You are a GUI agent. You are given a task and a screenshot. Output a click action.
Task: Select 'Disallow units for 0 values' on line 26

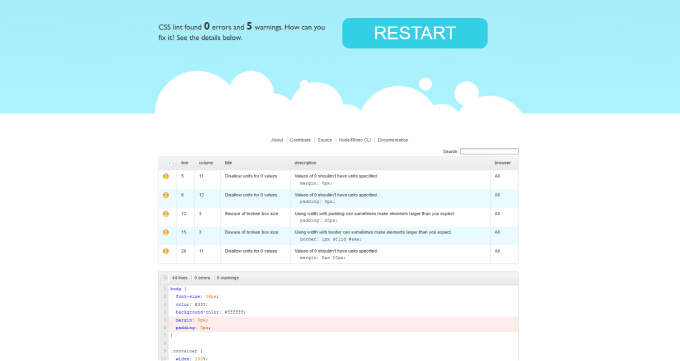click(x=251, y=251)
